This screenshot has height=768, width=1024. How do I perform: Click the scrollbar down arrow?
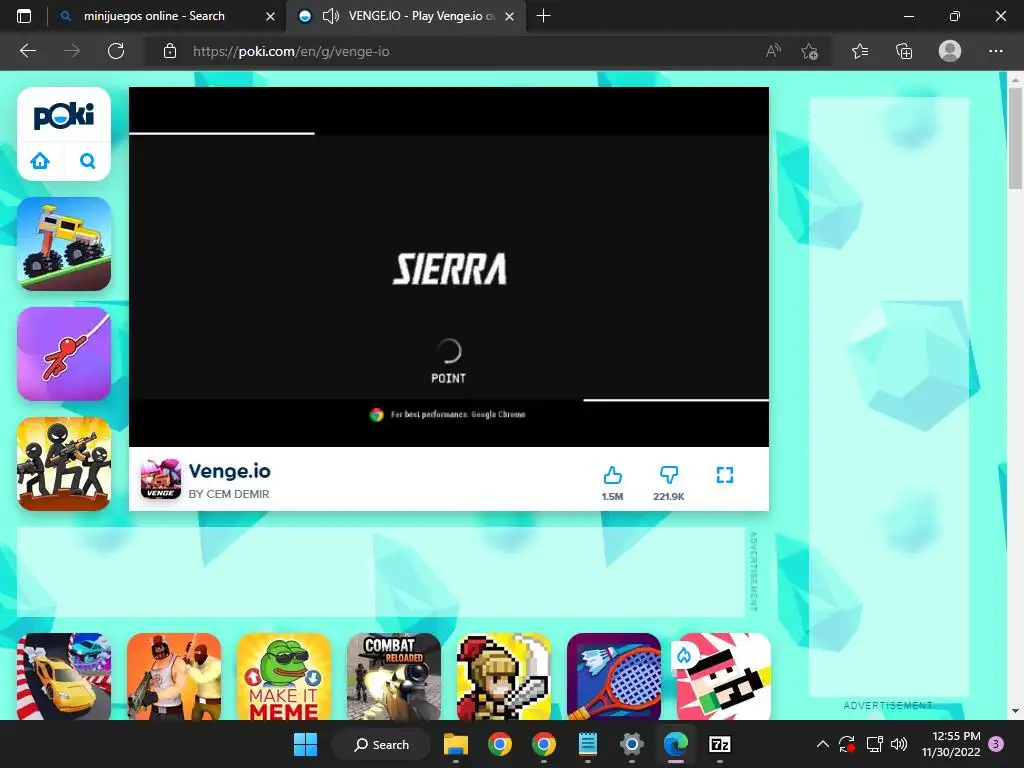point(1015,711)
